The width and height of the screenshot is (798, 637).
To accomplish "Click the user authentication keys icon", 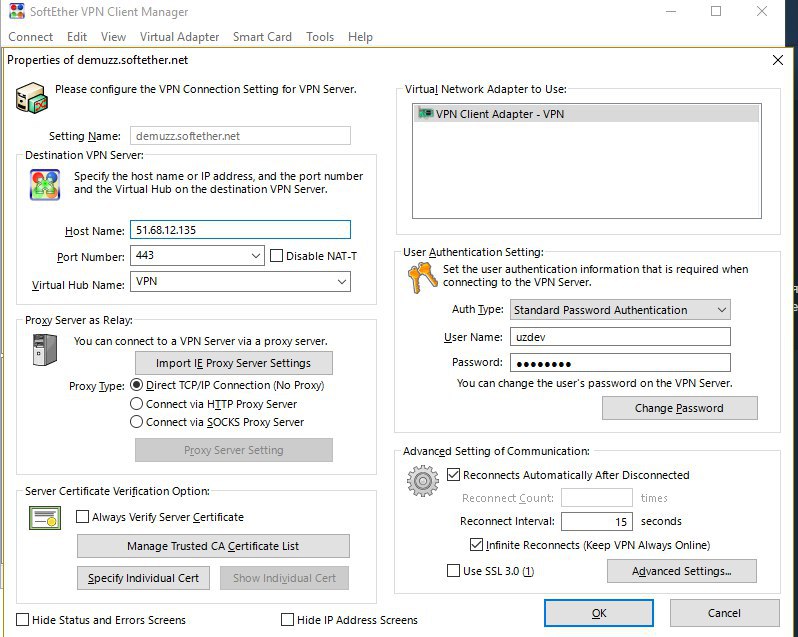I will coord(422,278).
